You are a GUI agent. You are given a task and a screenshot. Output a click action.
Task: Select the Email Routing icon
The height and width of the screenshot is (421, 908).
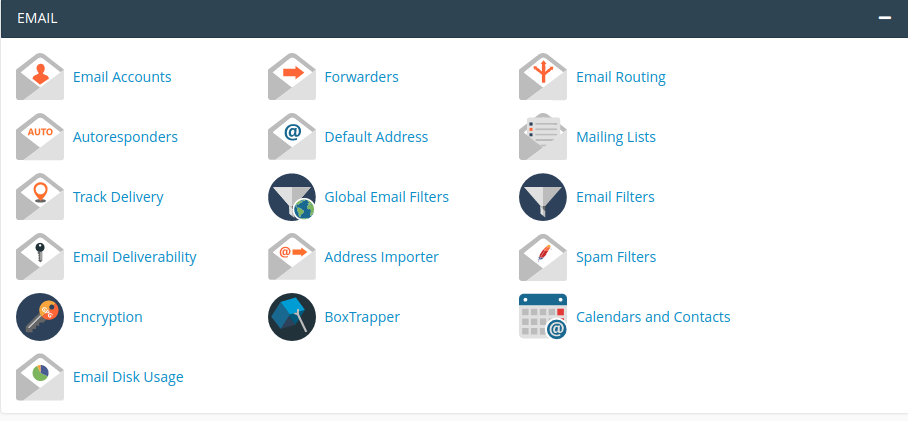pos(543,77)
